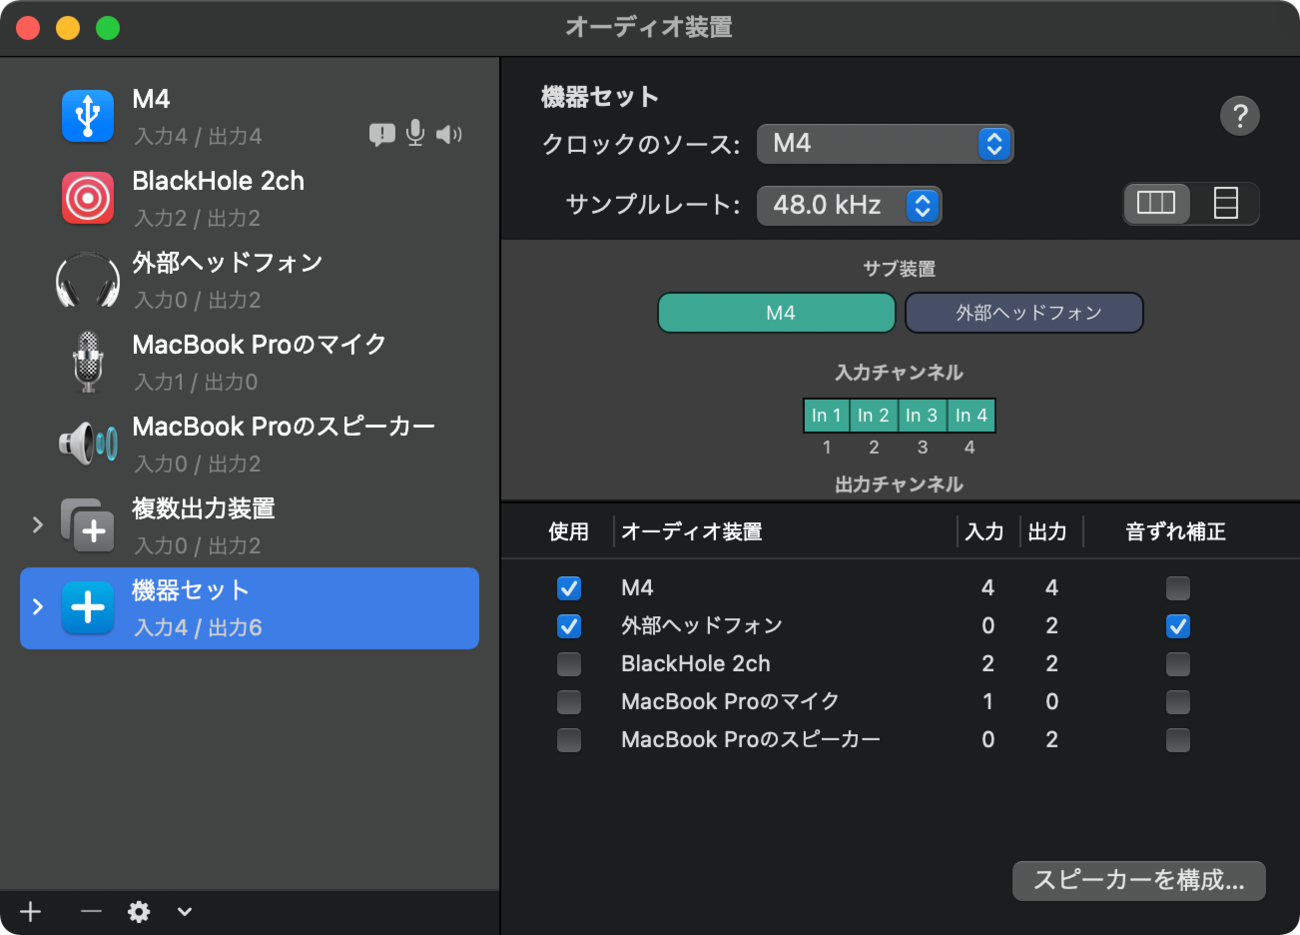Screen dimensions: 1300x935
Task: Open the sample rate 48.0 kHz dropdown
Action: (849, 205)
